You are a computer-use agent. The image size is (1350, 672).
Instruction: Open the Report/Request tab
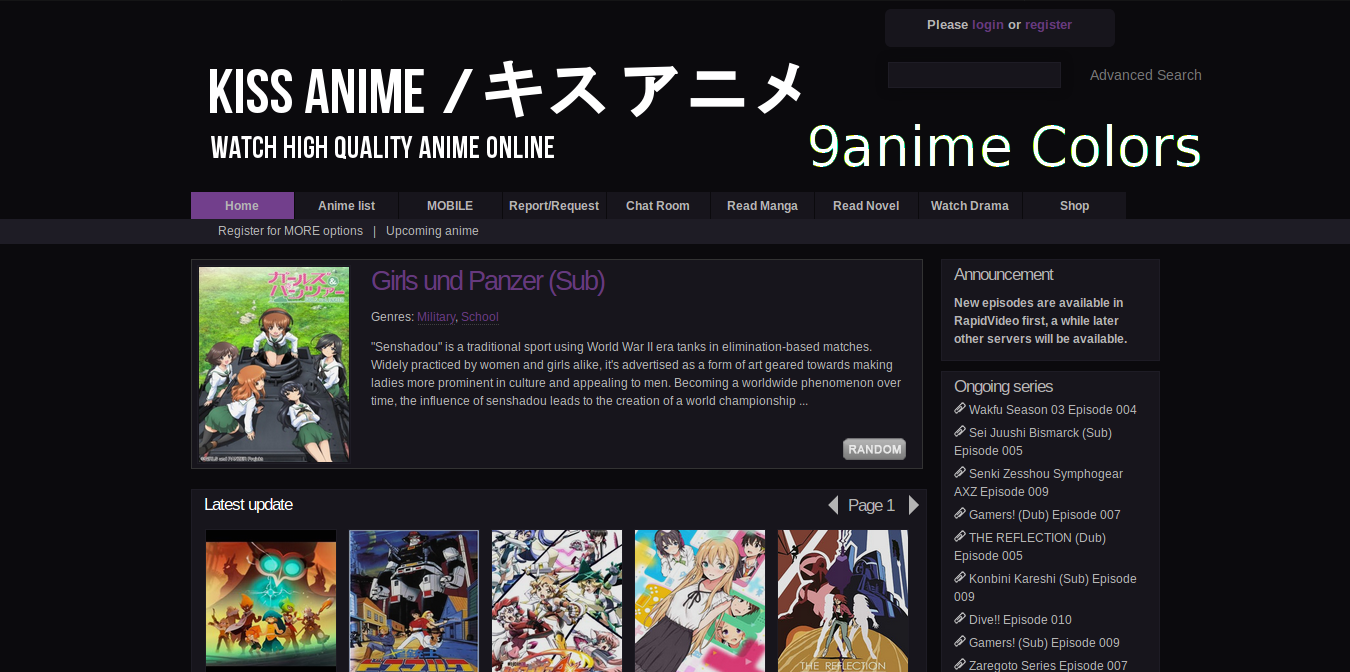pos(554,205)
